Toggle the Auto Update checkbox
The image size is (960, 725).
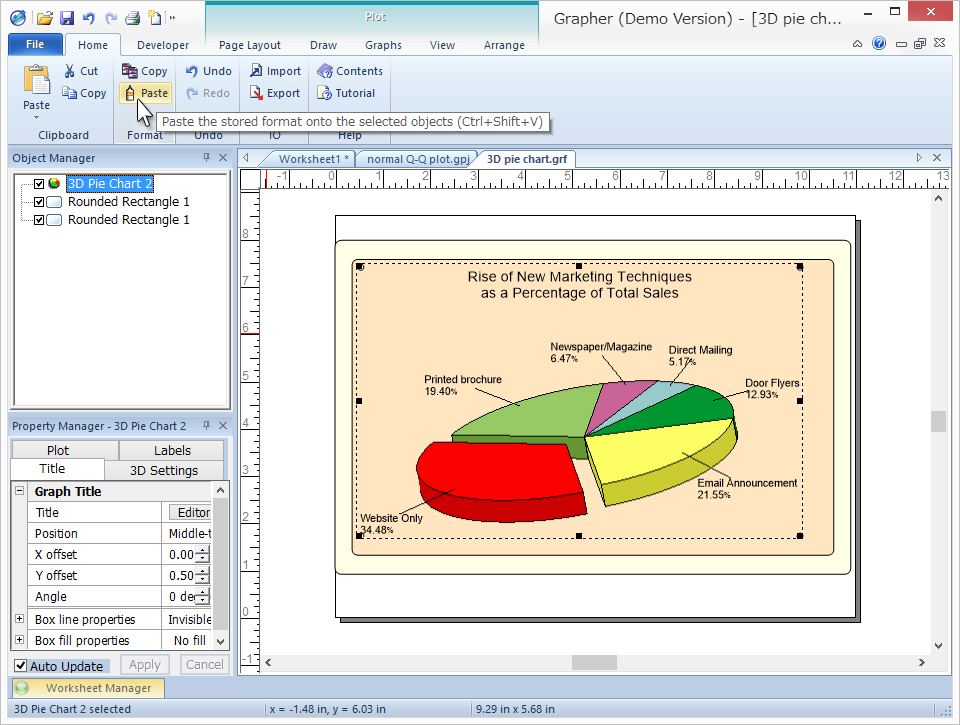[21, 666]
